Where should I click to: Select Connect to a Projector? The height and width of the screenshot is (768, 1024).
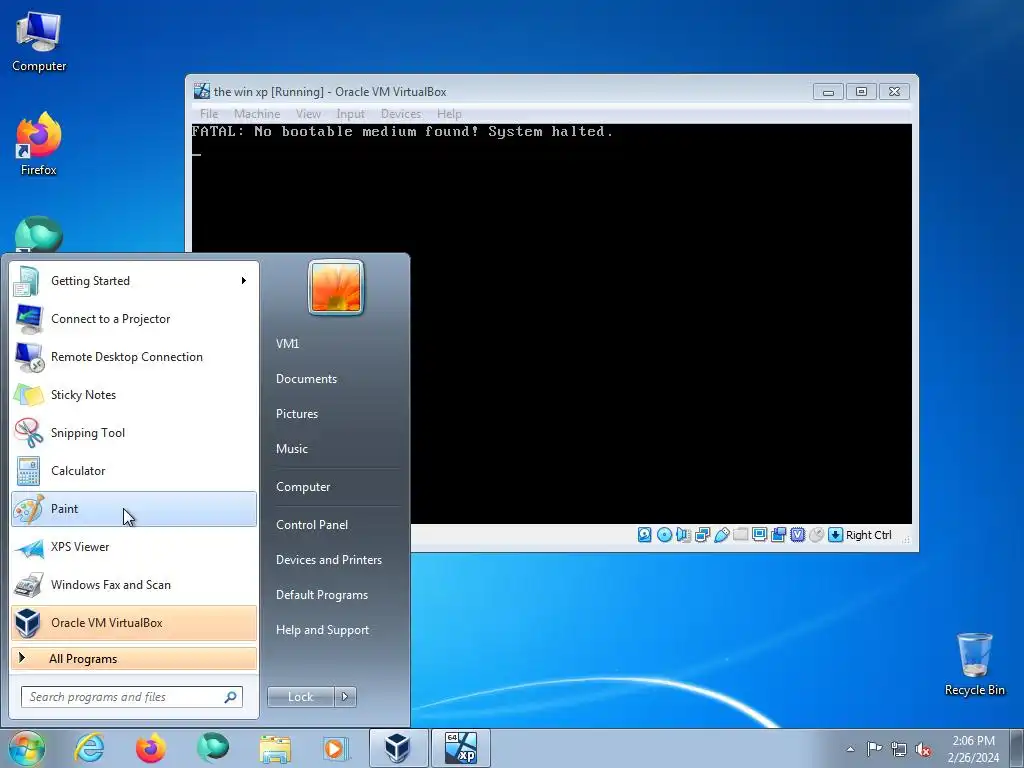point(134,319)
